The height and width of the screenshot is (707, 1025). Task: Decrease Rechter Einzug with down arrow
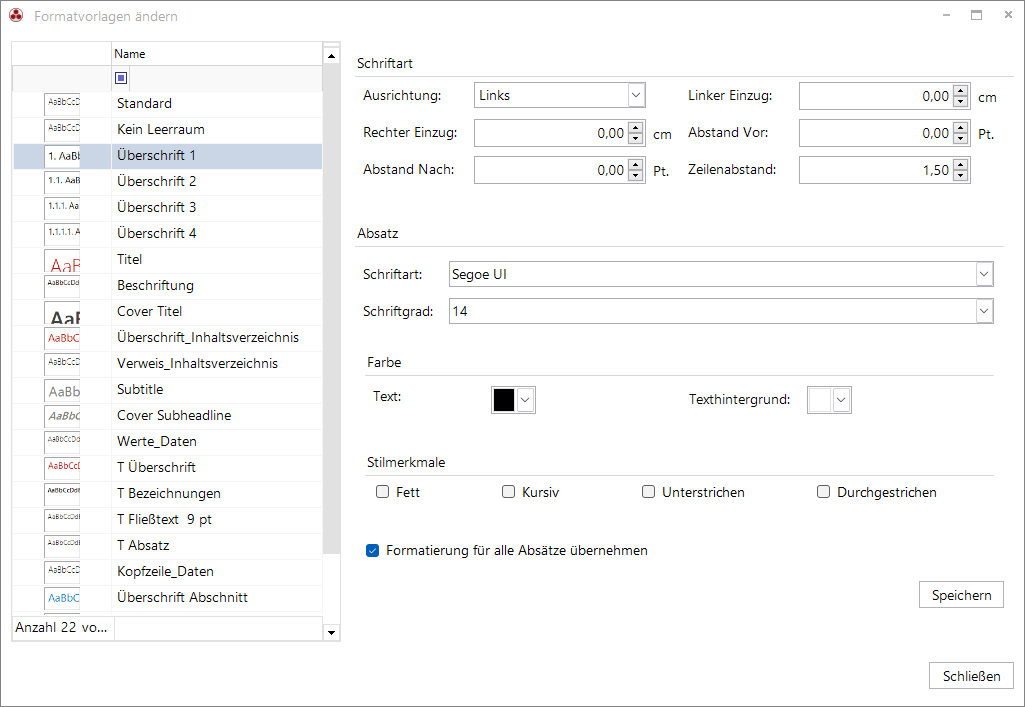pyautogui.click(x=635, y=139)
